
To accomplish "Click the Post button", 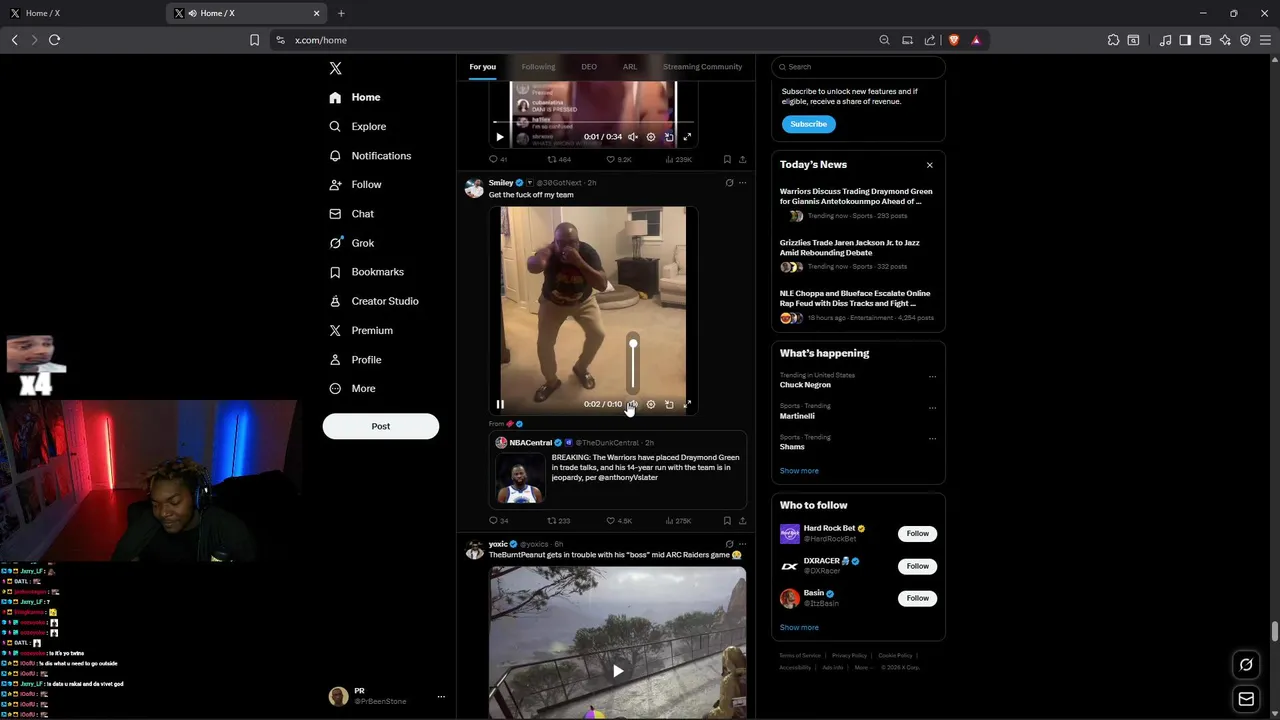I will (x=381, y=426).
